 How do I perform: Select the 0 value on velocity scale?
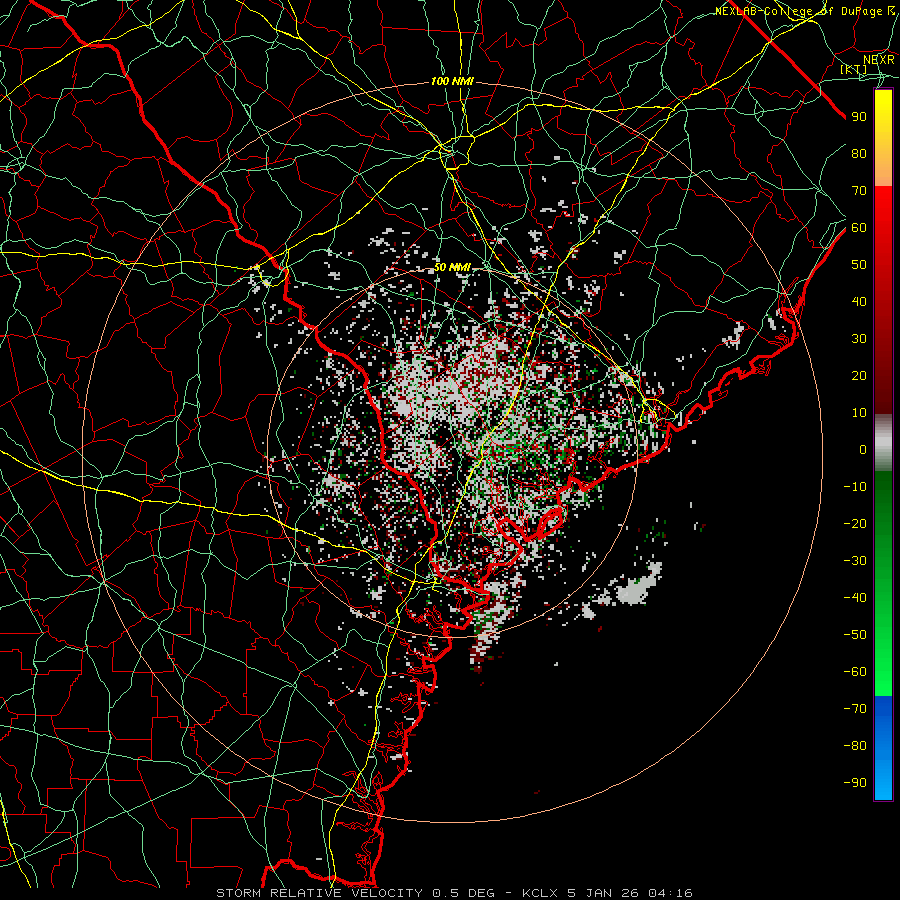point(863,450)
